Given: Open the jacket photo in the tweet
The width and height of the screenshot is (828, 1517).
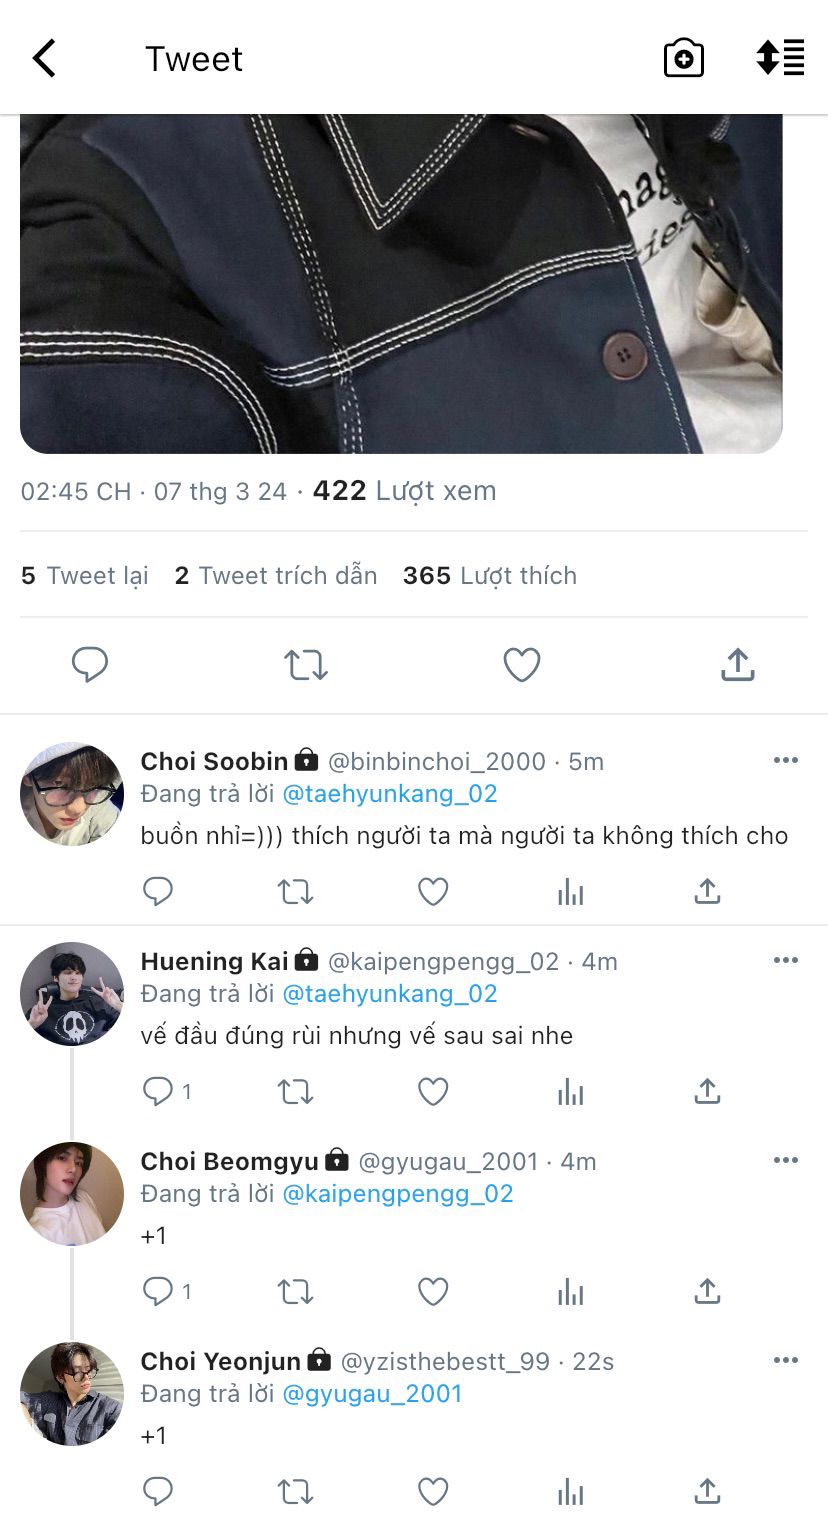Looking at the screenshot, I should click(400, 284).
